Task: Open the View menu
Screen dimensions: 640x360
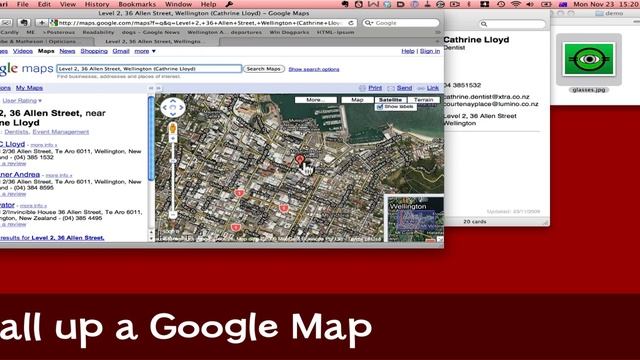Action: tap(68, 4)
